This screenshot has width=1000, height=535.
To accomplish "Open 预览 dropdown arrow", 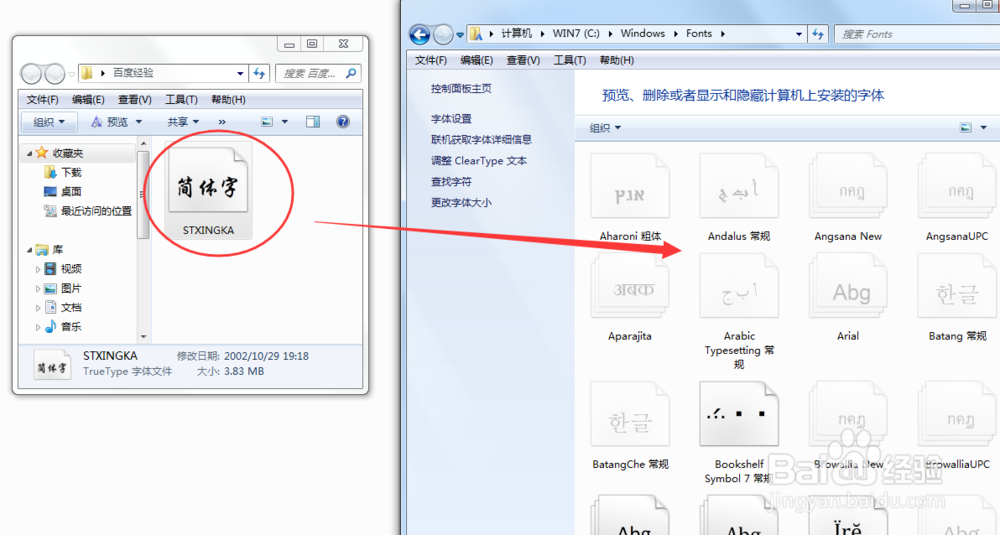I will point(138,122).
